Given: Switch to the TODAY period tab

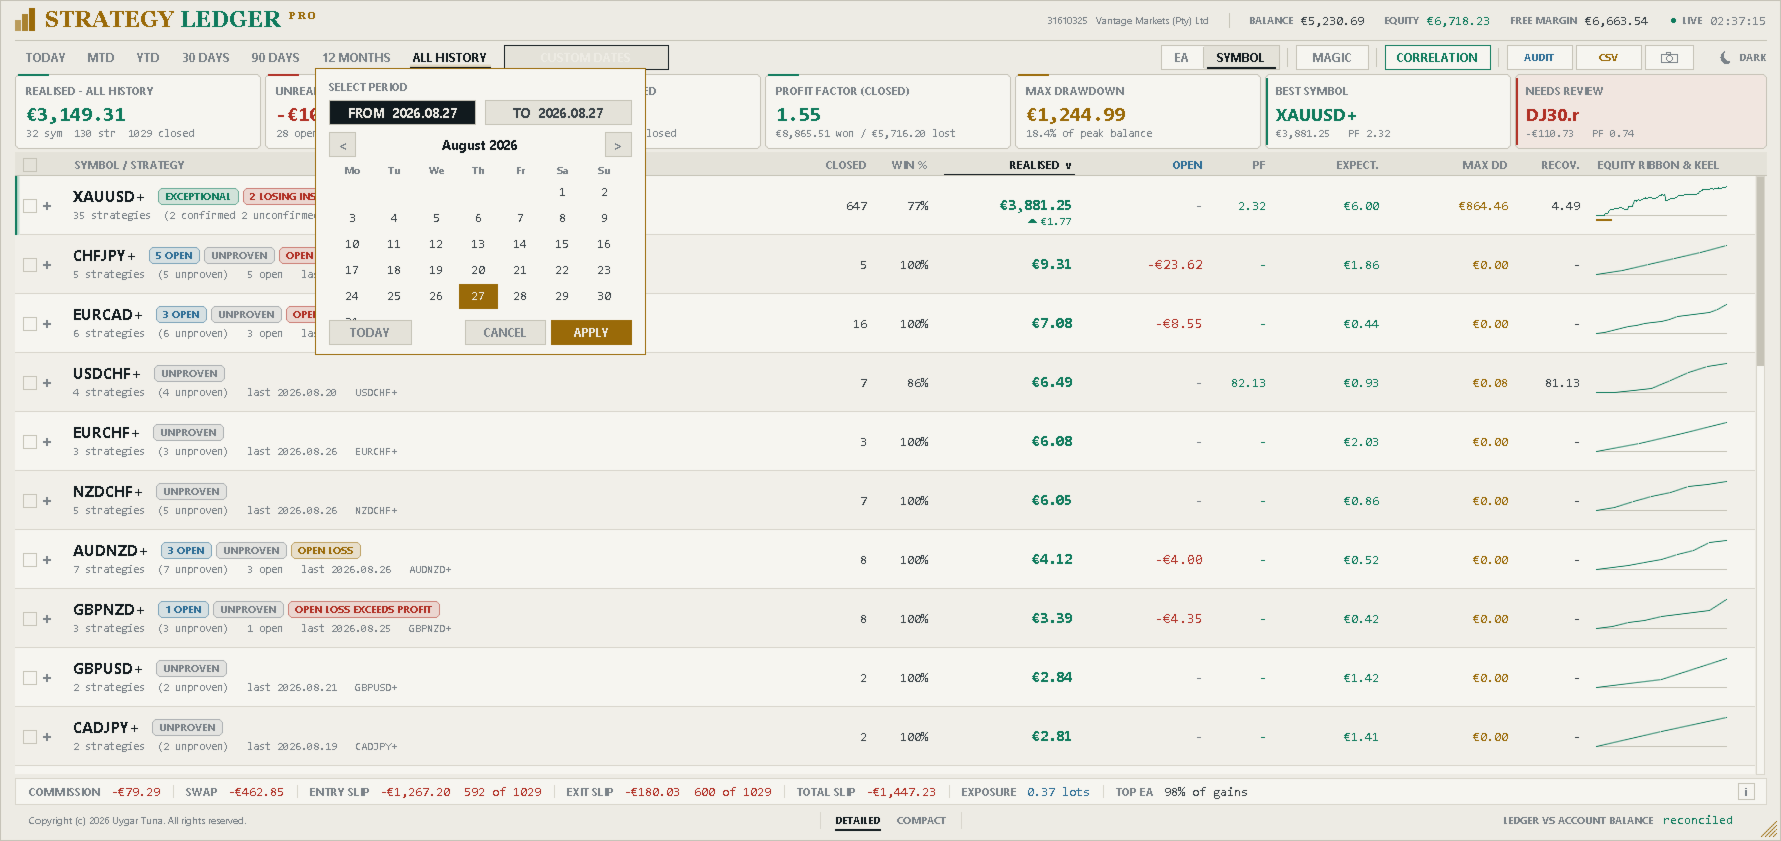Looking at the screenshot, I should click(45, 58).
